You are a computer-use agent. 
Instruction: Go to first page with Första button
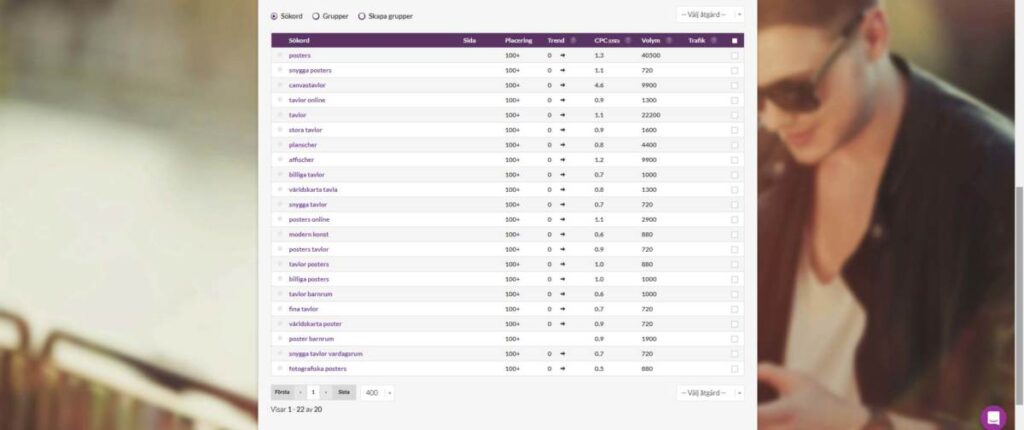[x=282, y=393]
